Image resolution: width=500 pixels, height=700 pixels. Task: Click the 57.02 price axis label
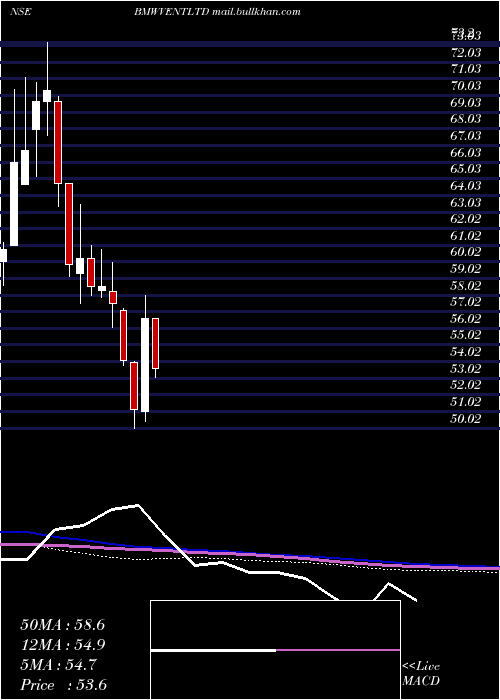click(x=466, y=302)
